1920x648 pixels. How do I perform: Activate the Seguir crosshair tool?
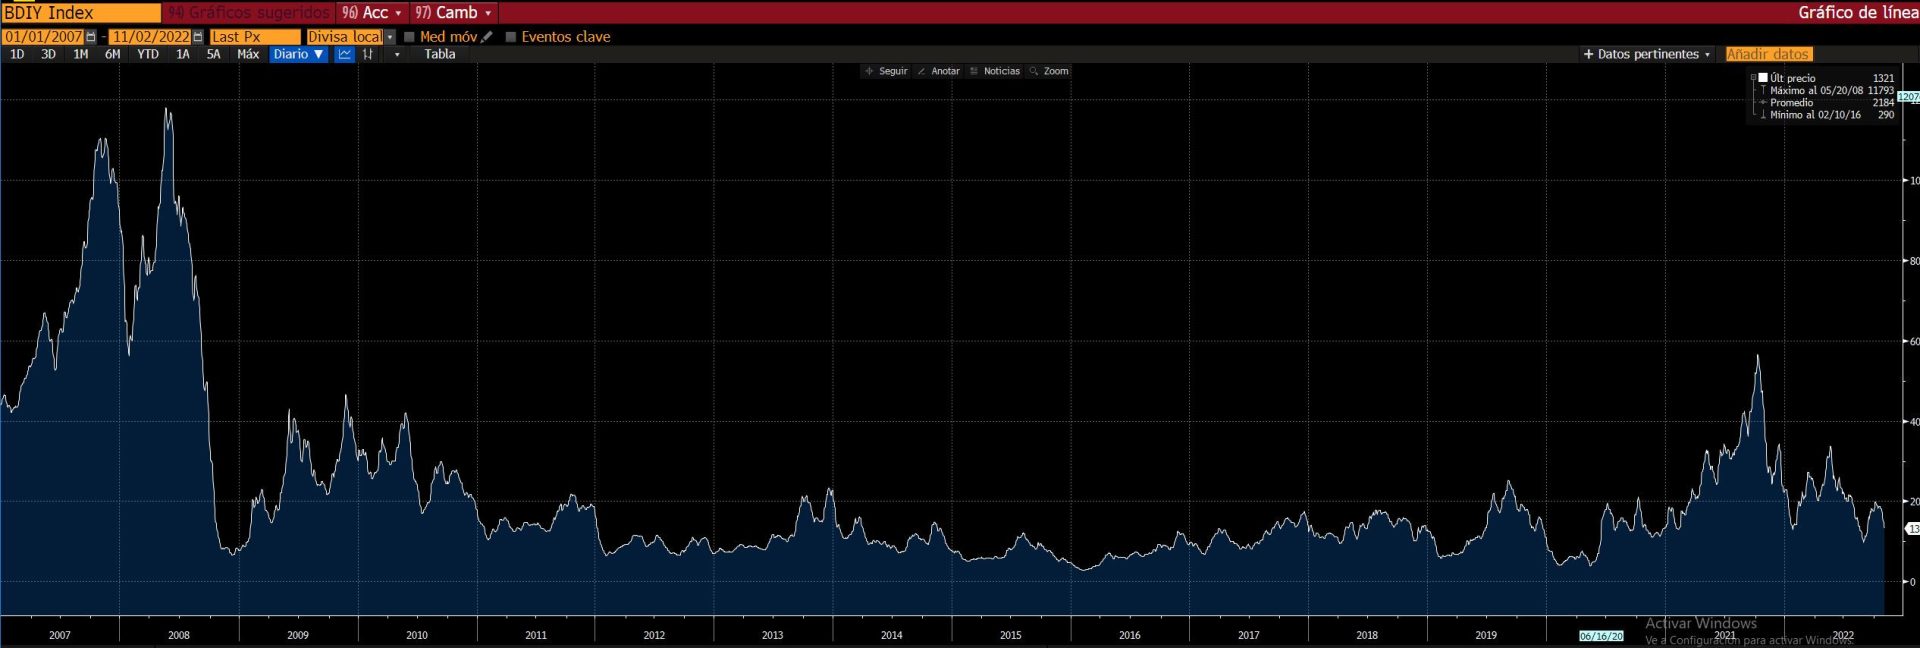click(x=886, y=71)
